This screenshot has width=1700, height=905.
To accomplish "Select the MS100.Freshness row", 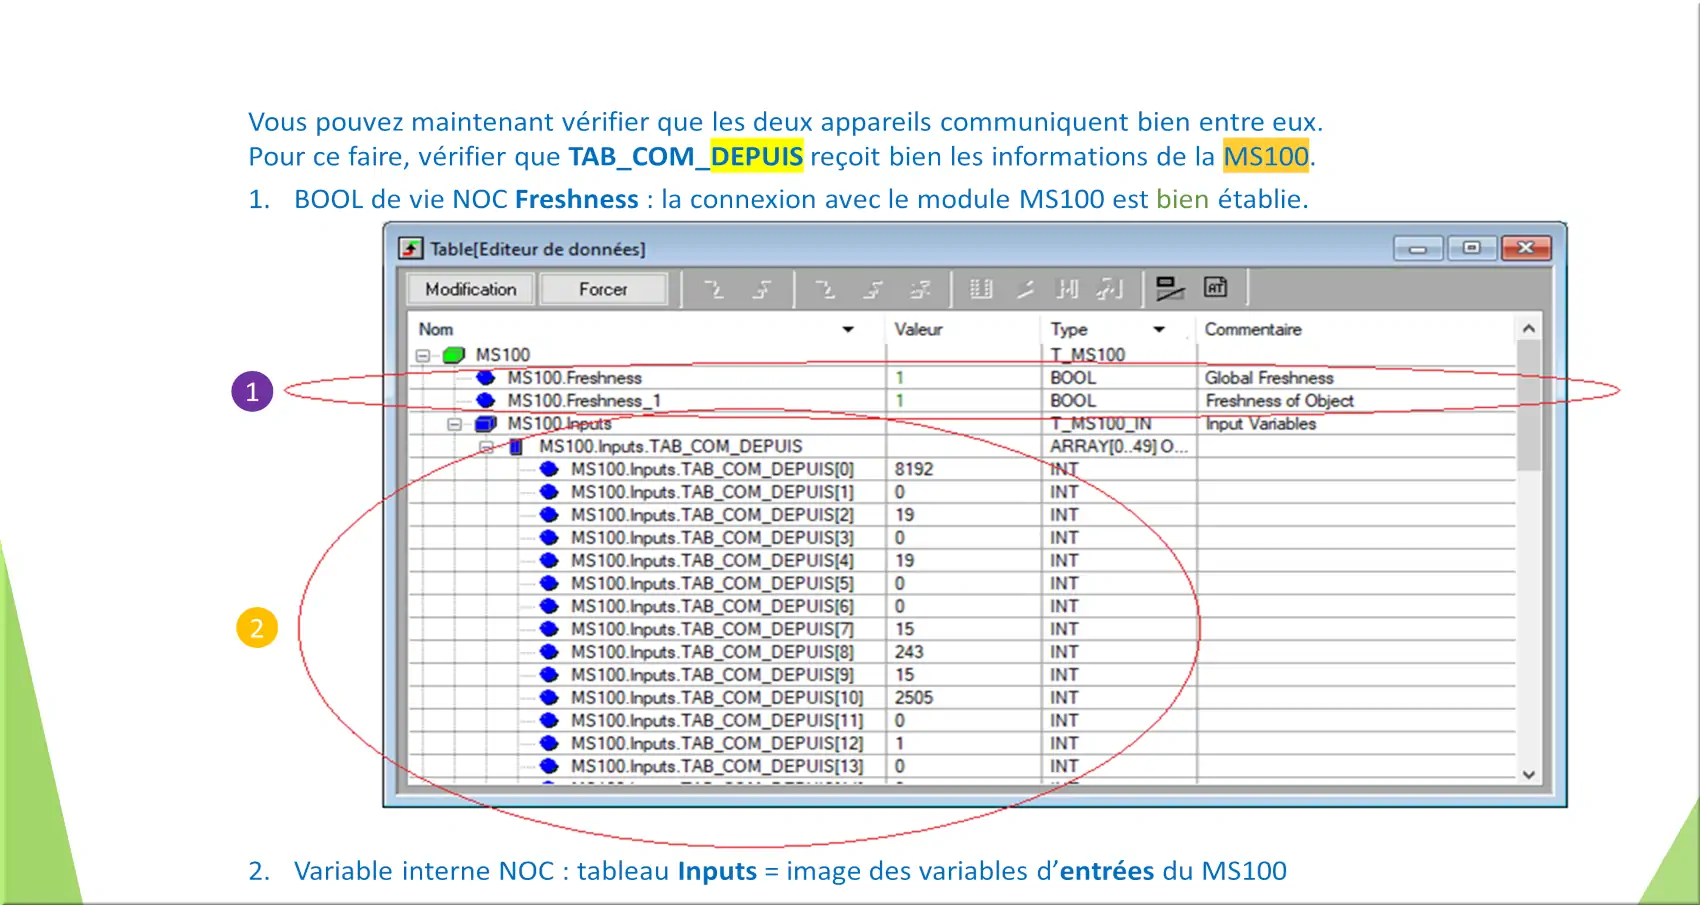I will click(x=962, y=378).
